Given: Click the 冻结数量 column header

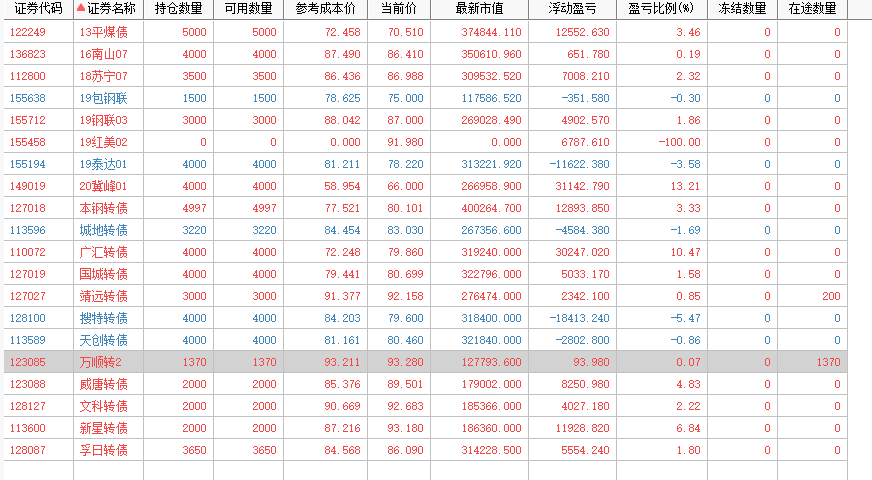Looking at the screenshot, I should tap(742, 8).
